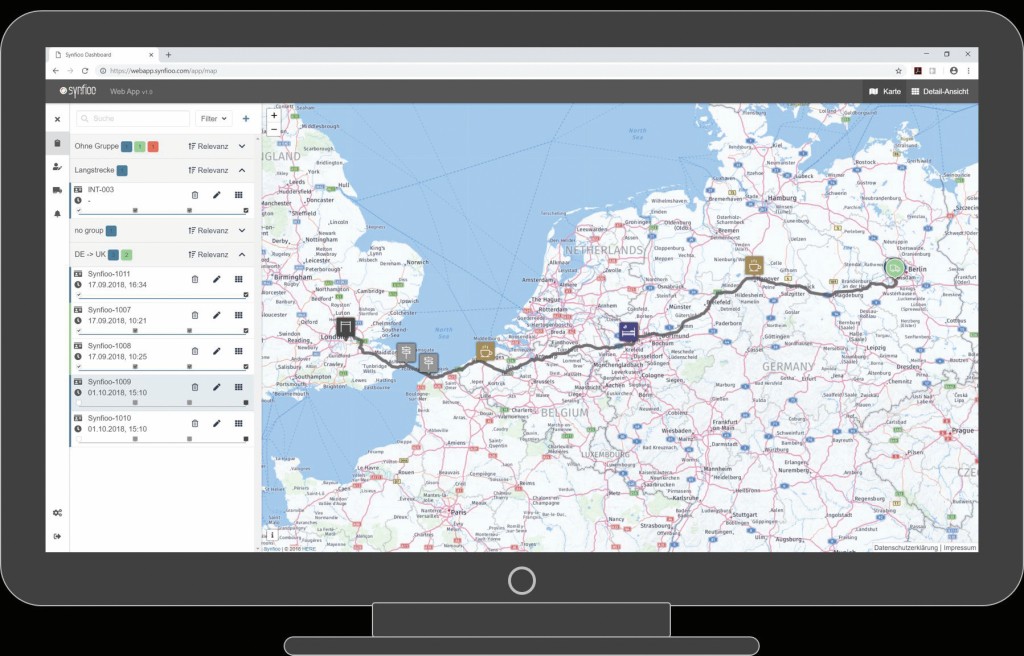Open the Filter dropdown

212,118
